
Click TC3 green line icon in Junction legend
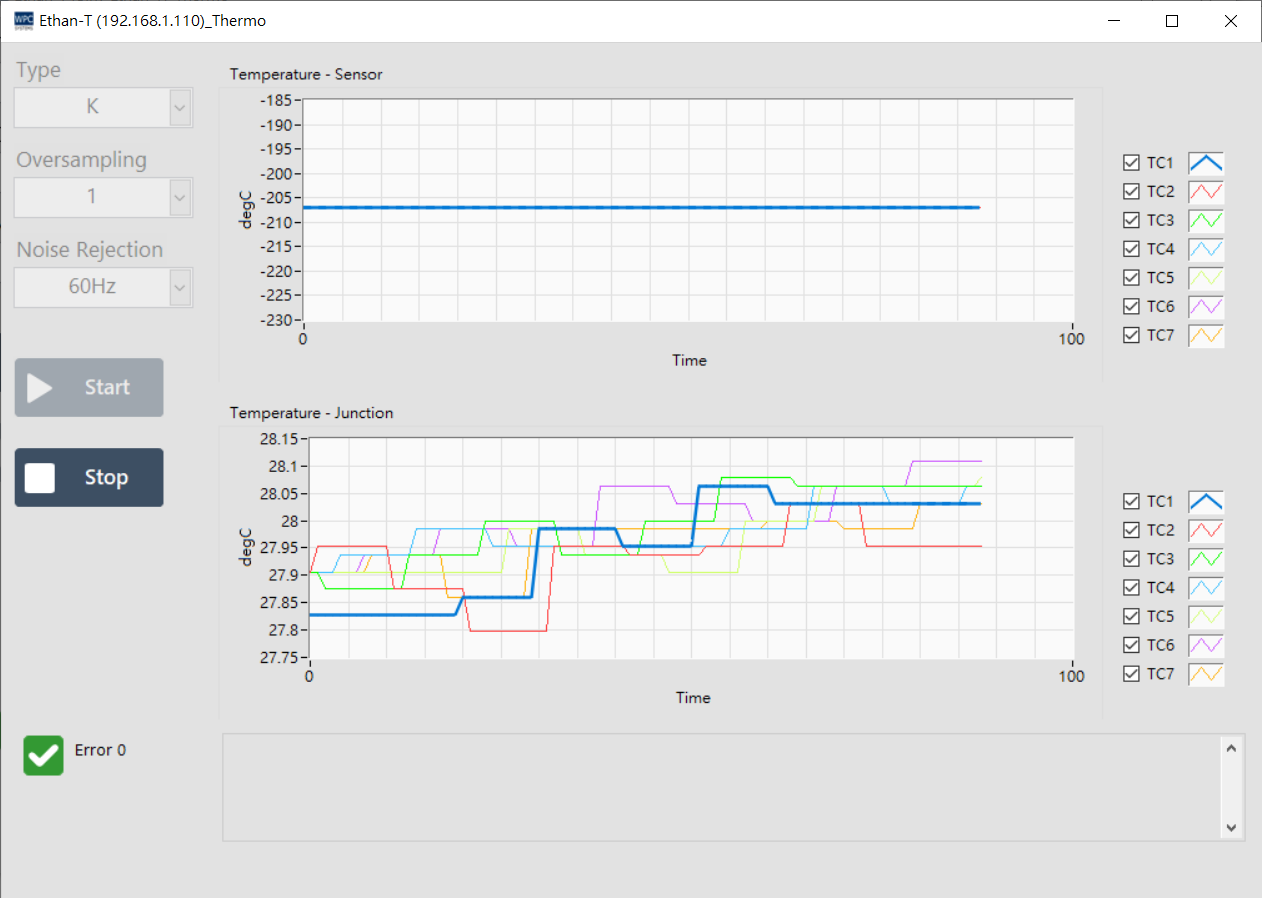tap(1205, 559)
